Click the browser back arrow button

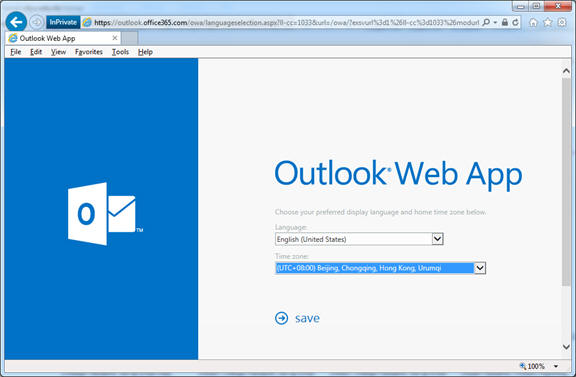click(x=16, y=22)
